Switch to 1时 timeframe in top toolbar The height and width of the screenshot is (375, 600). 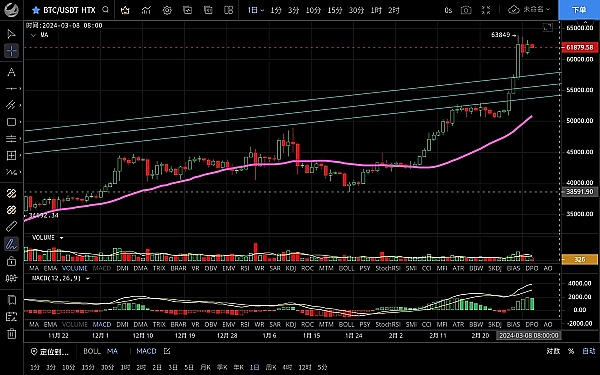376,10
